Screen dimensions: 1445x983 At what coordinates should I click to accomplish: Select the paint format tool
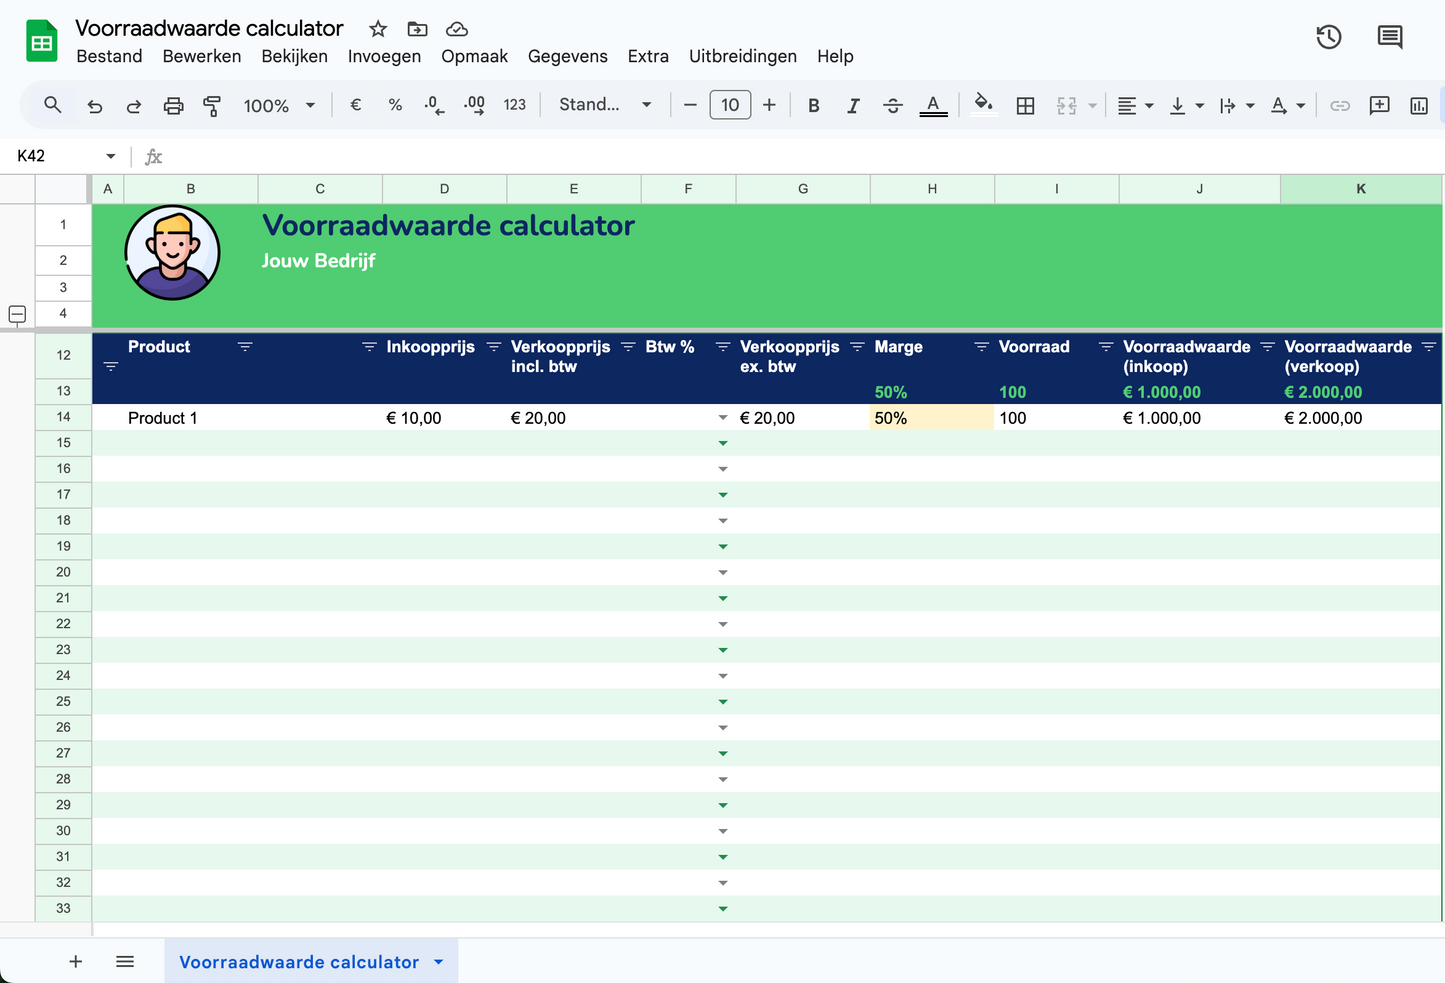point(212,105)
